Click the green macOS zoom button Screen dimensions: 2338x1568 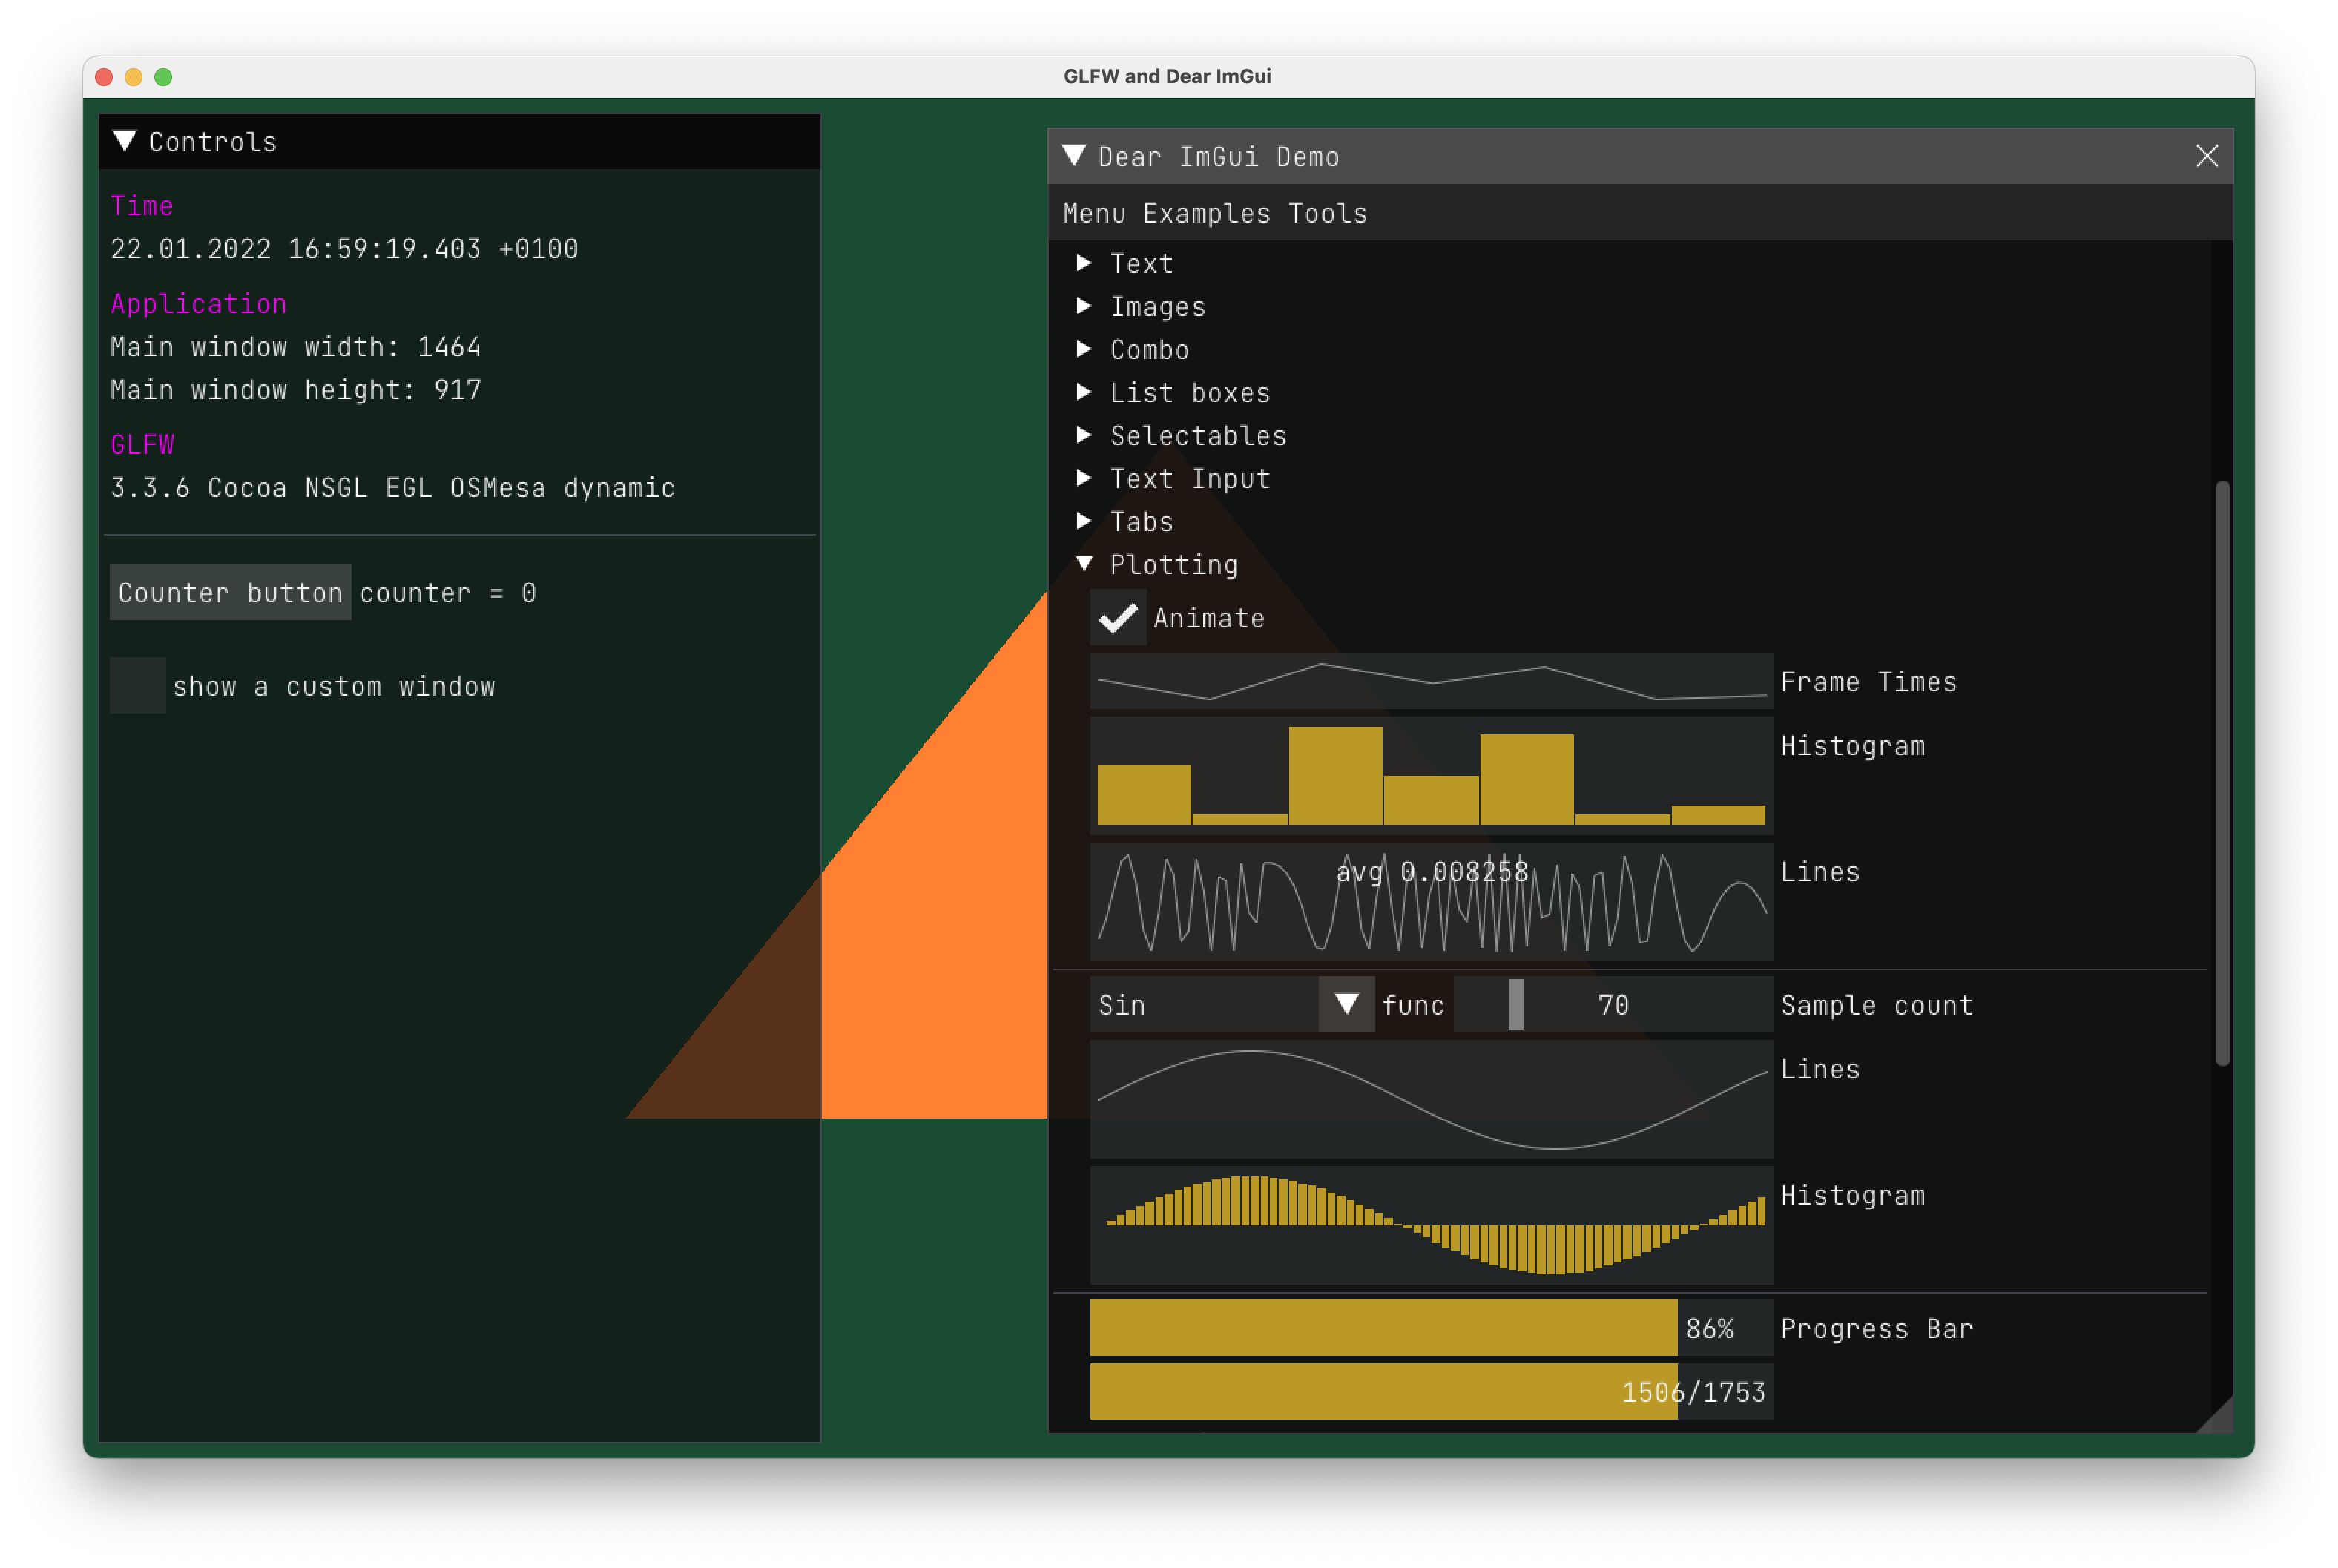163,77
